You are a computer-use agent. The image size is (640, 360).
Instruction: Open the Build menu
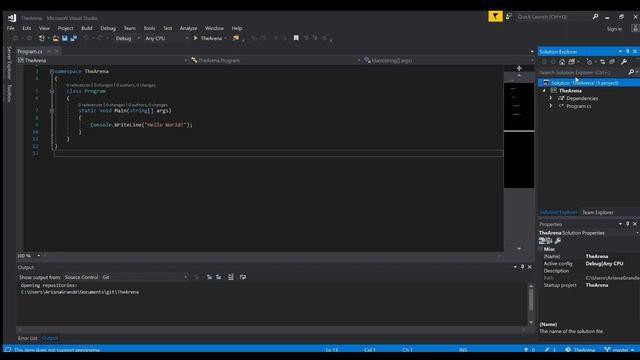tap(87, 28)
